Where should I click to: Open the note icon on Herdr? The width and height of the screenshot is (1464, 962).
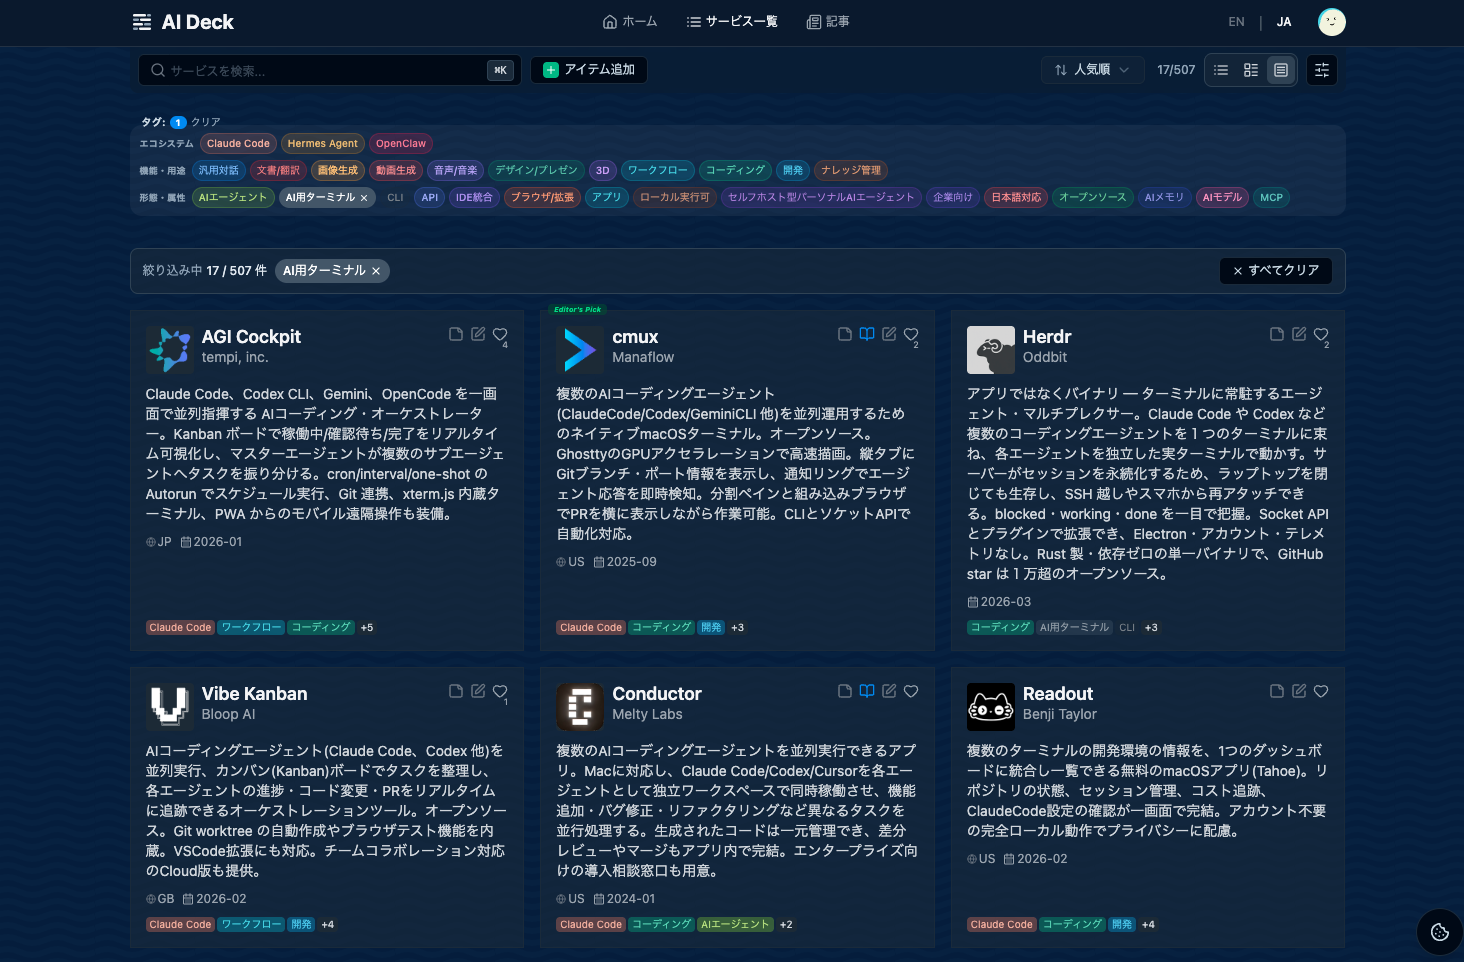point(1277,334)
